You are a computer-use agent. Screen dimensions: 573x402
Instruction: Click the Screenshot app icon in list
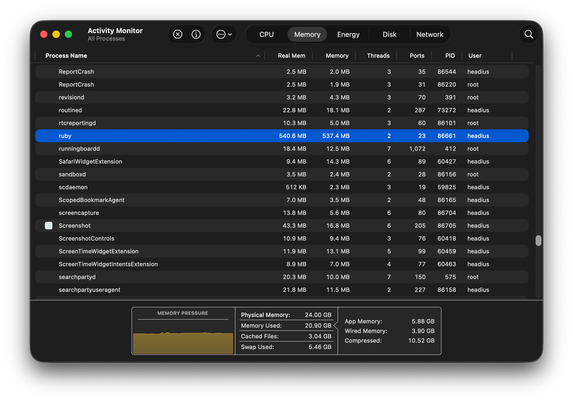[48, 226]
